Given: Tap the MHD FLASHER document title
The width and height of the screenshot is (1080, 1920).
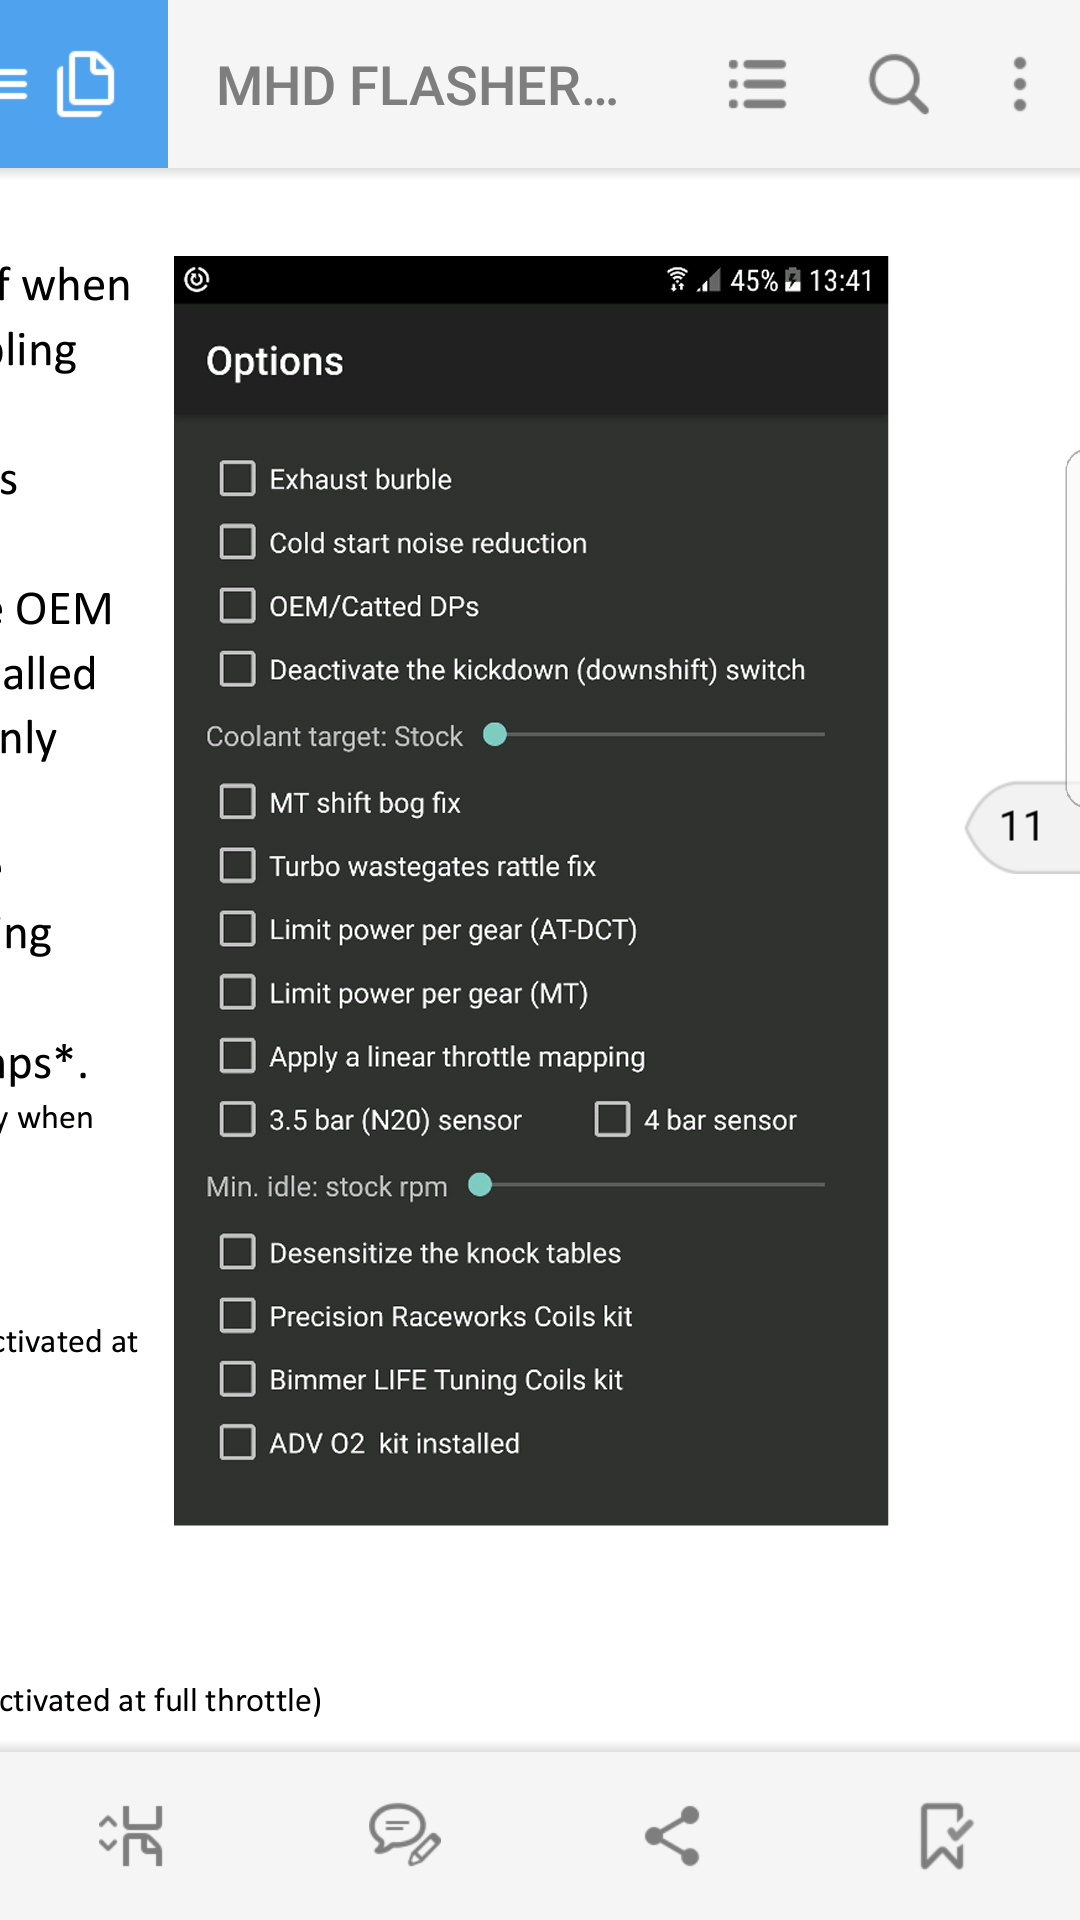Looking at the screenshot, I should 417,86.
